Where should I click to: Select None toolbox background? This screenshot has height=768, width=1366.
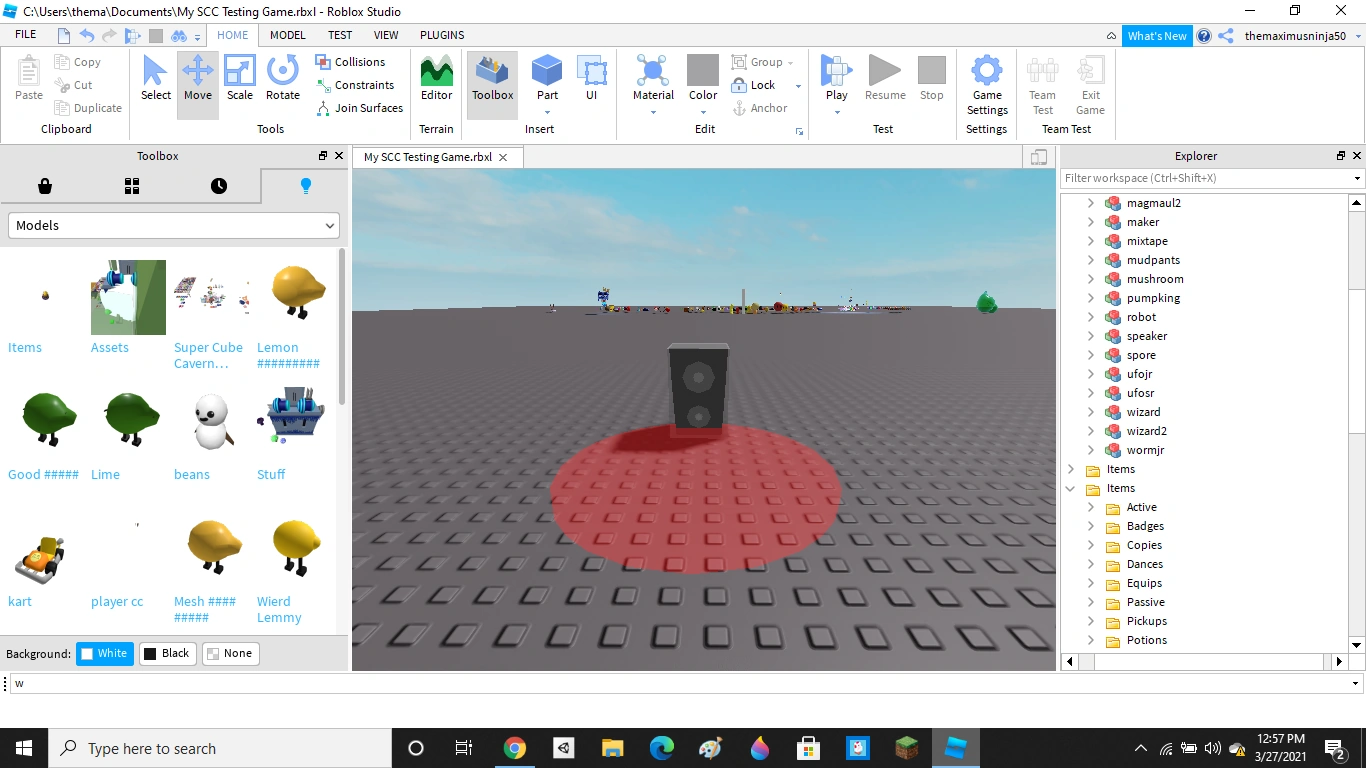click(x=230, y=654)
